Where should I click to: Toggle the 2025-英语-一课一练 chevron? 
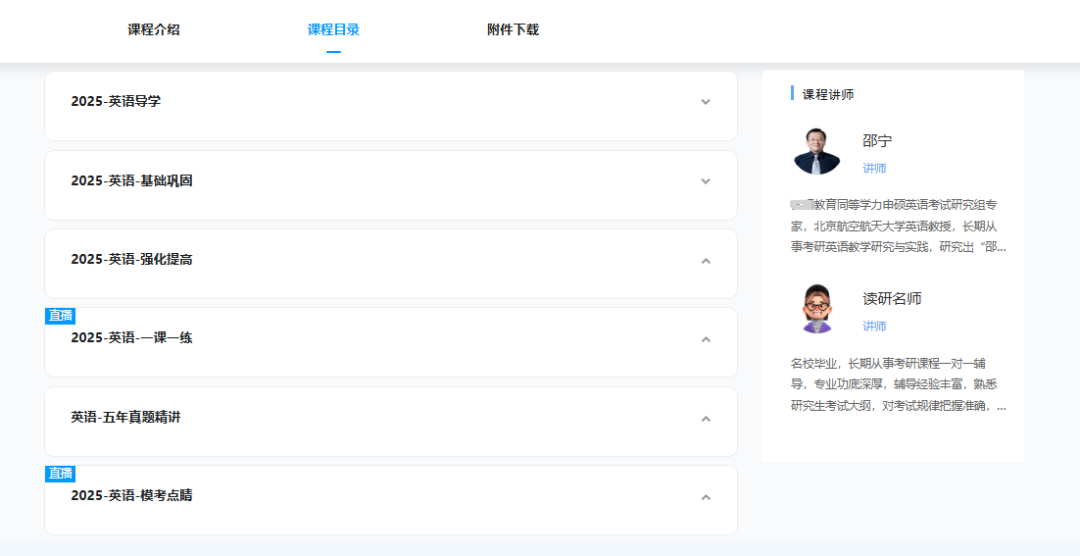click(x=705, y=339)
